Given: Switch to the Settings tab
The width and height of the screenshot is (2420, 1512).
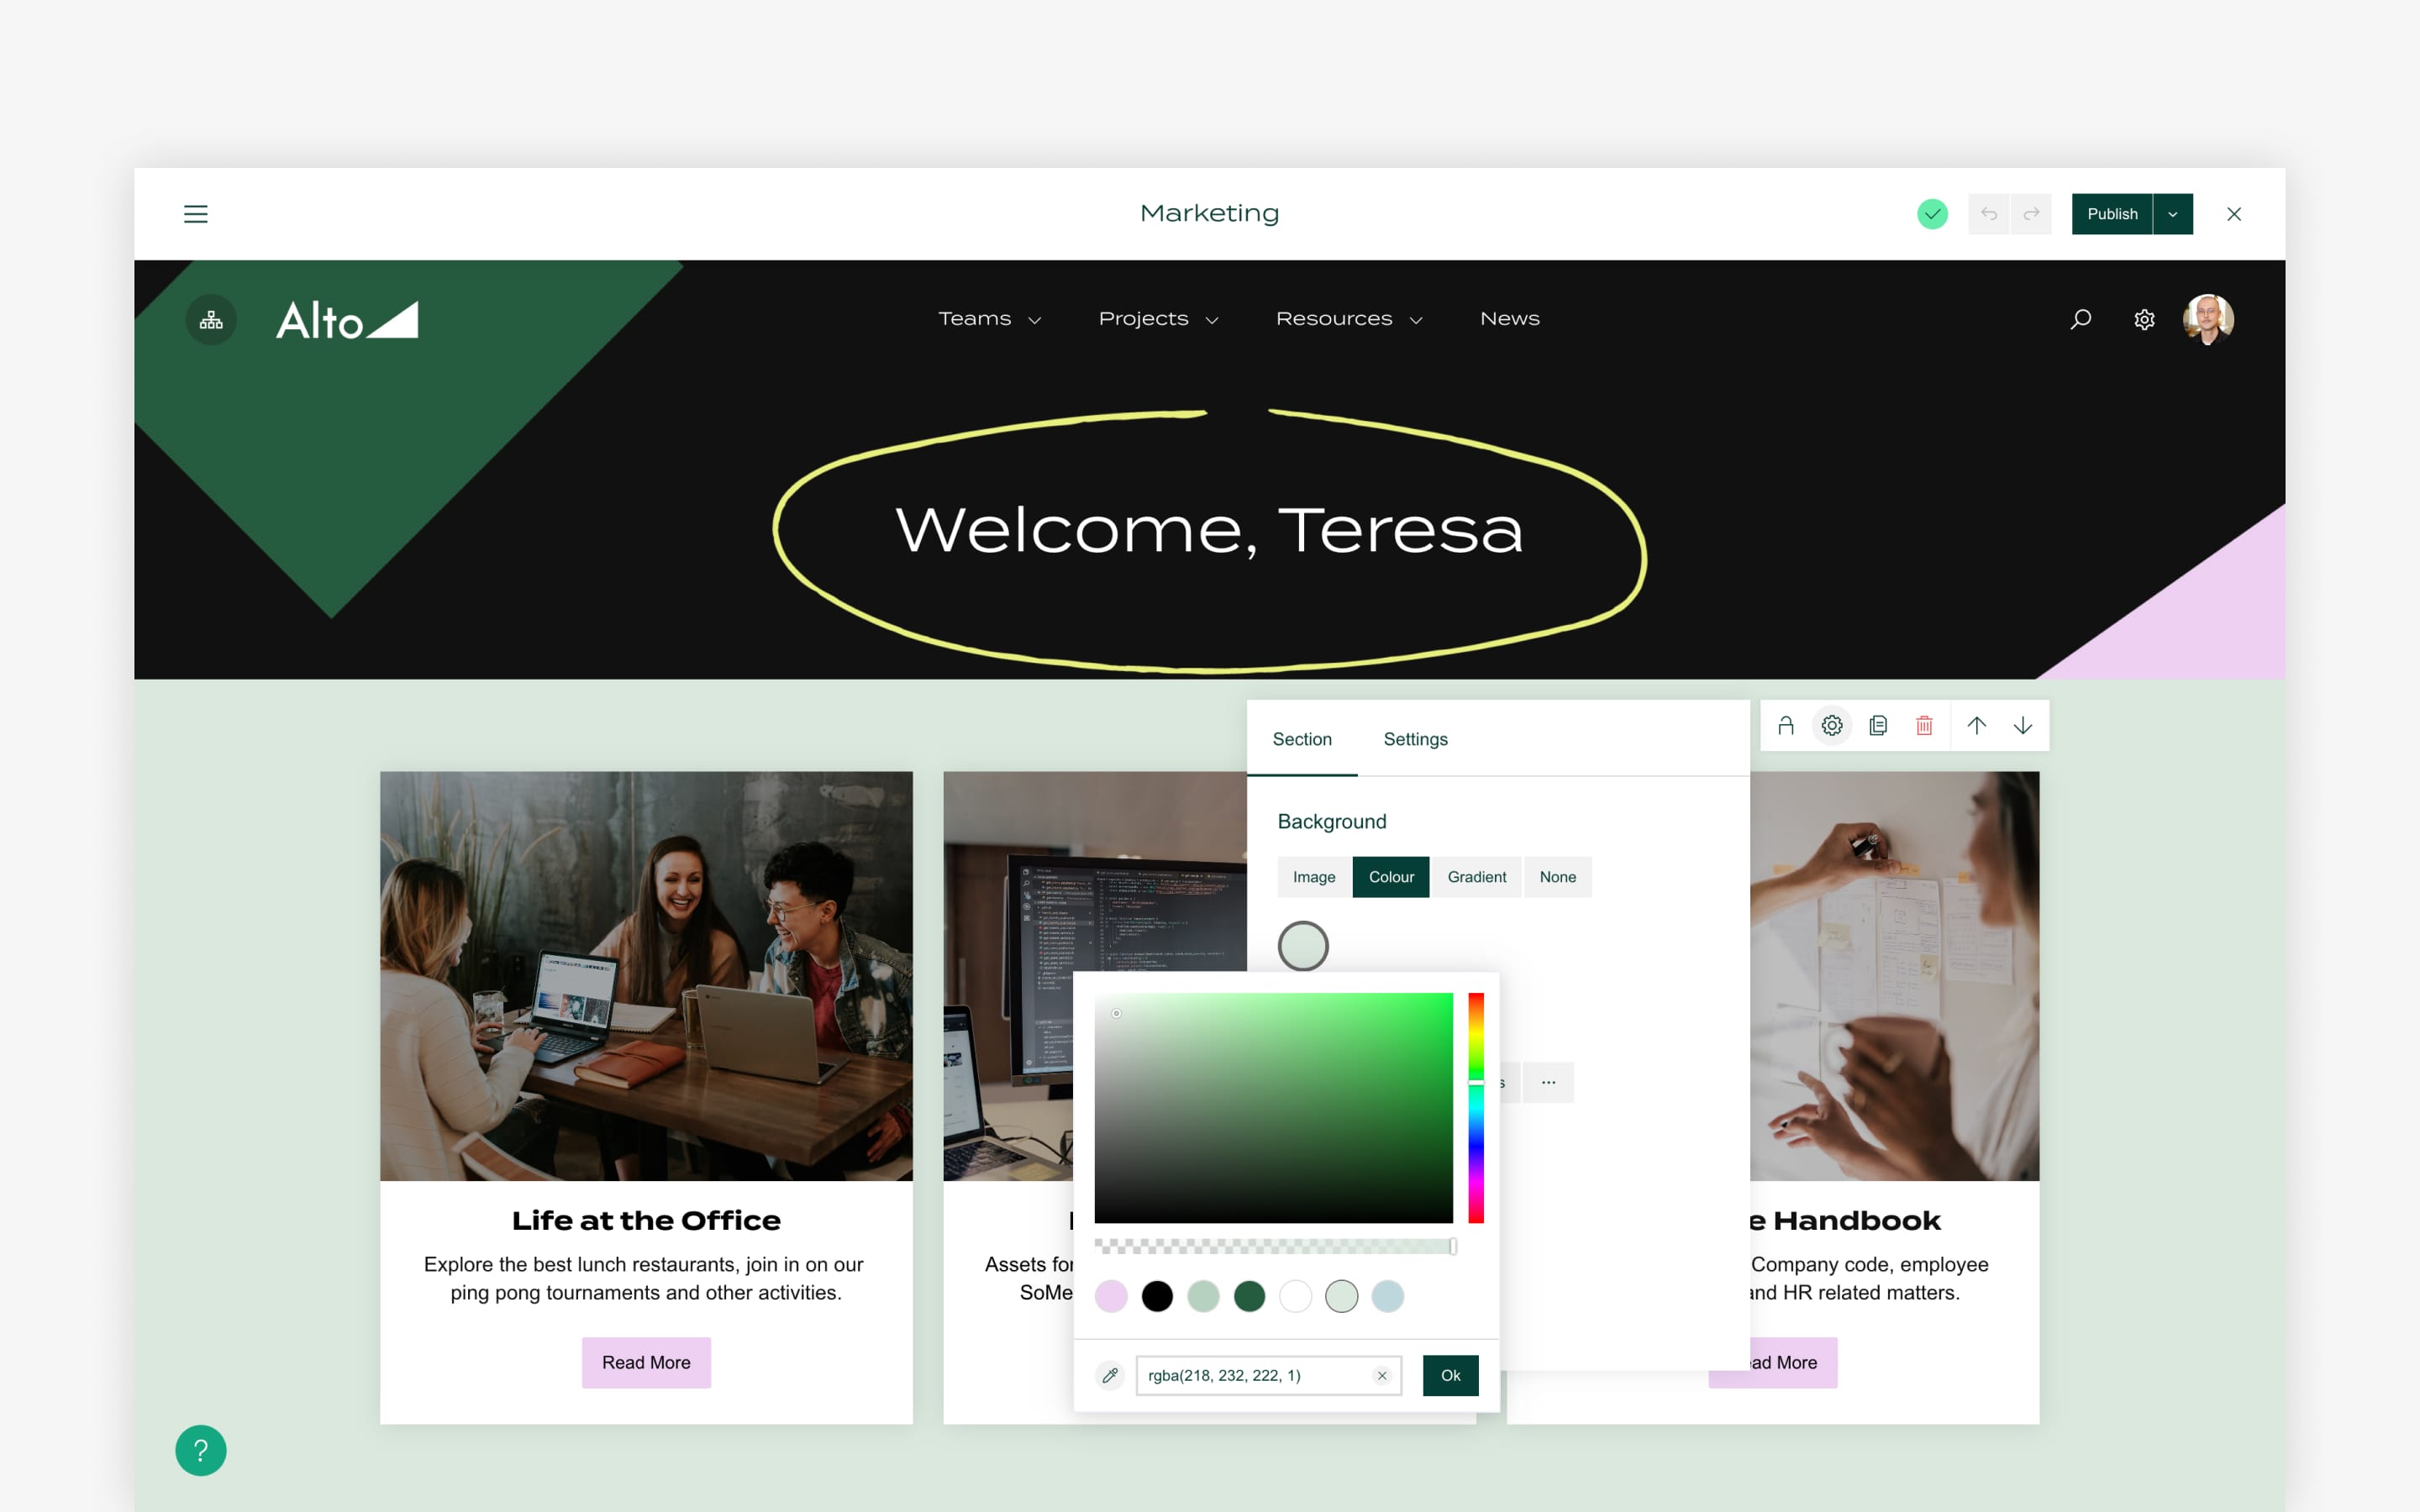Looking at the screenshot, I should coord(1415,738).
